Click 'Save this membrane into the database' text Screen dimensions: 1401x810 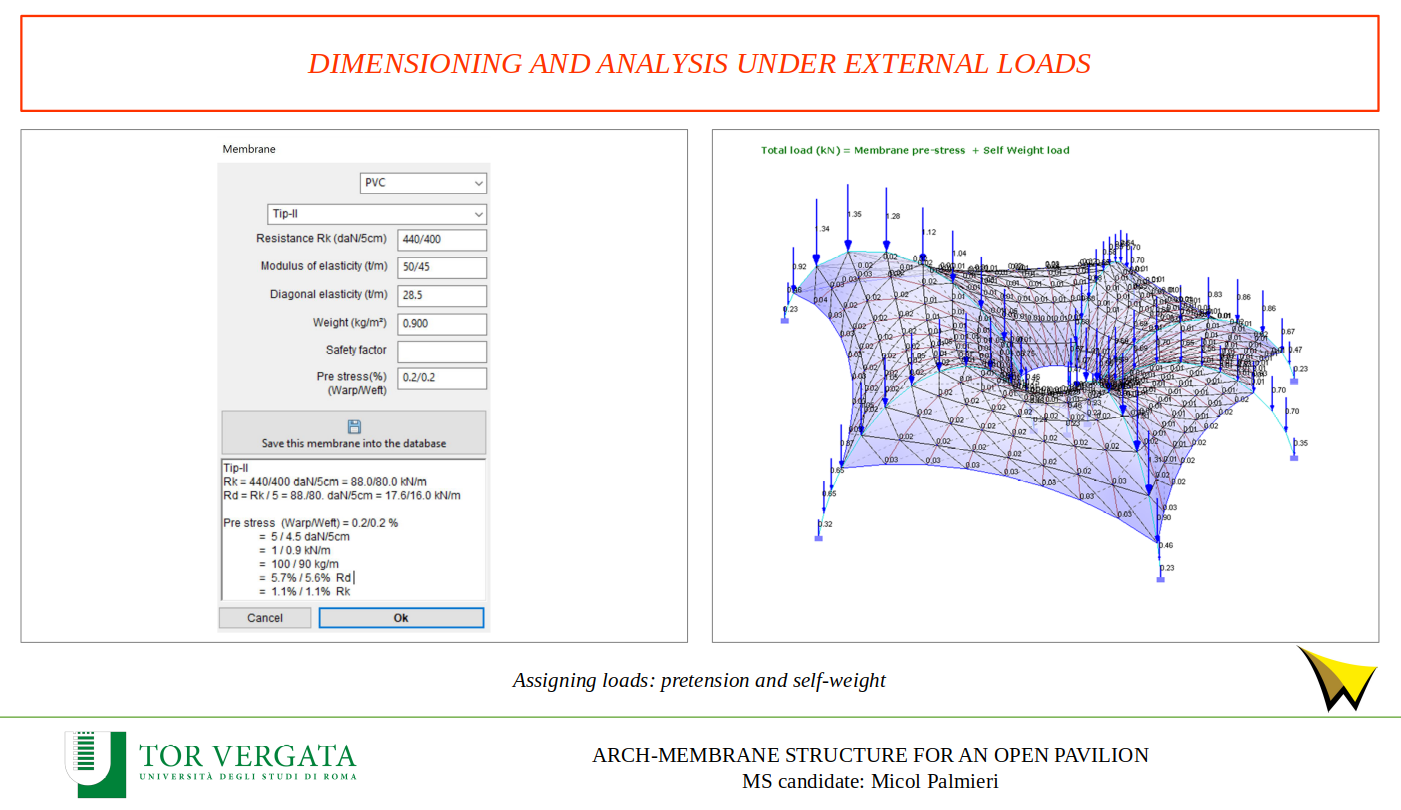tap(354, 443)
